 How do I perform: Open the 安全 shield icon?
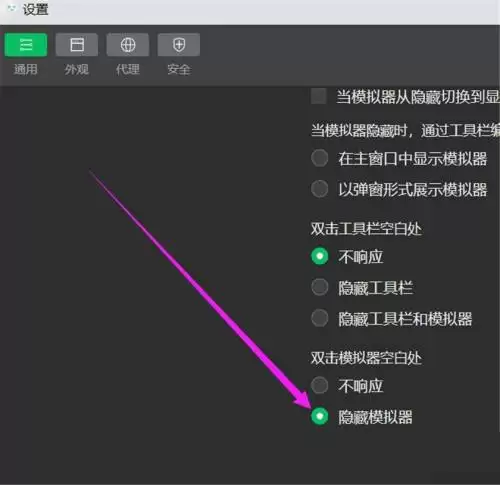179,45
